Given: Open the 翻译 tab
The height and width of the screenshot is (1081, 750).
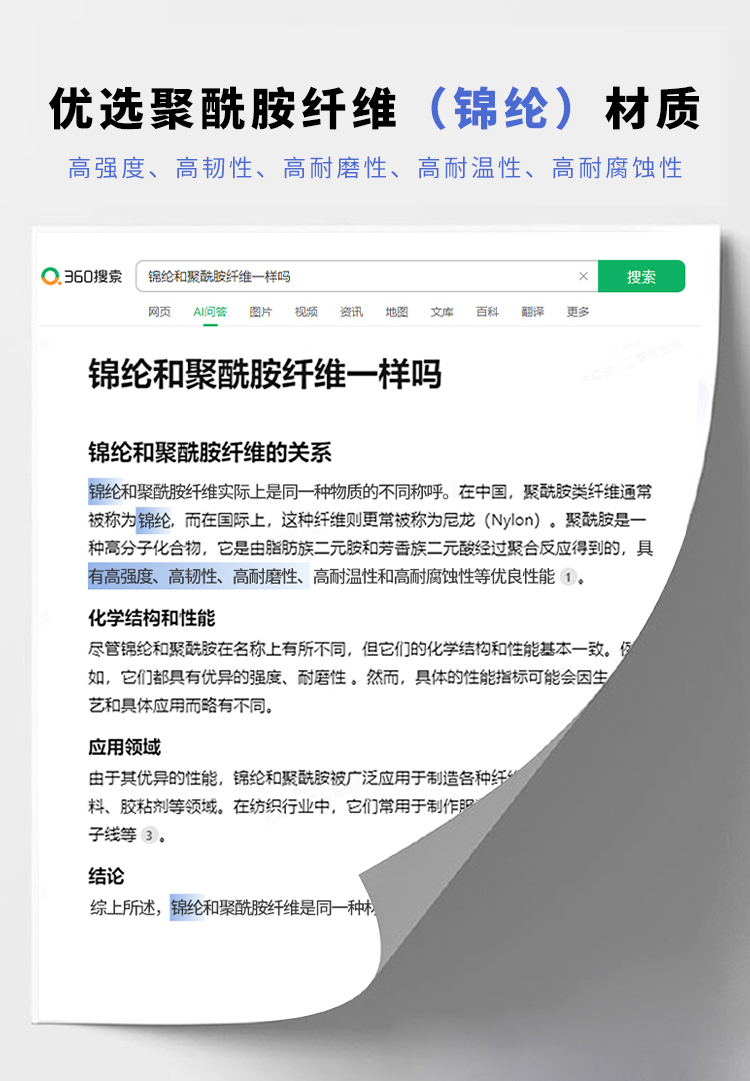Looking at the screenshot, I should coord(533,312).
